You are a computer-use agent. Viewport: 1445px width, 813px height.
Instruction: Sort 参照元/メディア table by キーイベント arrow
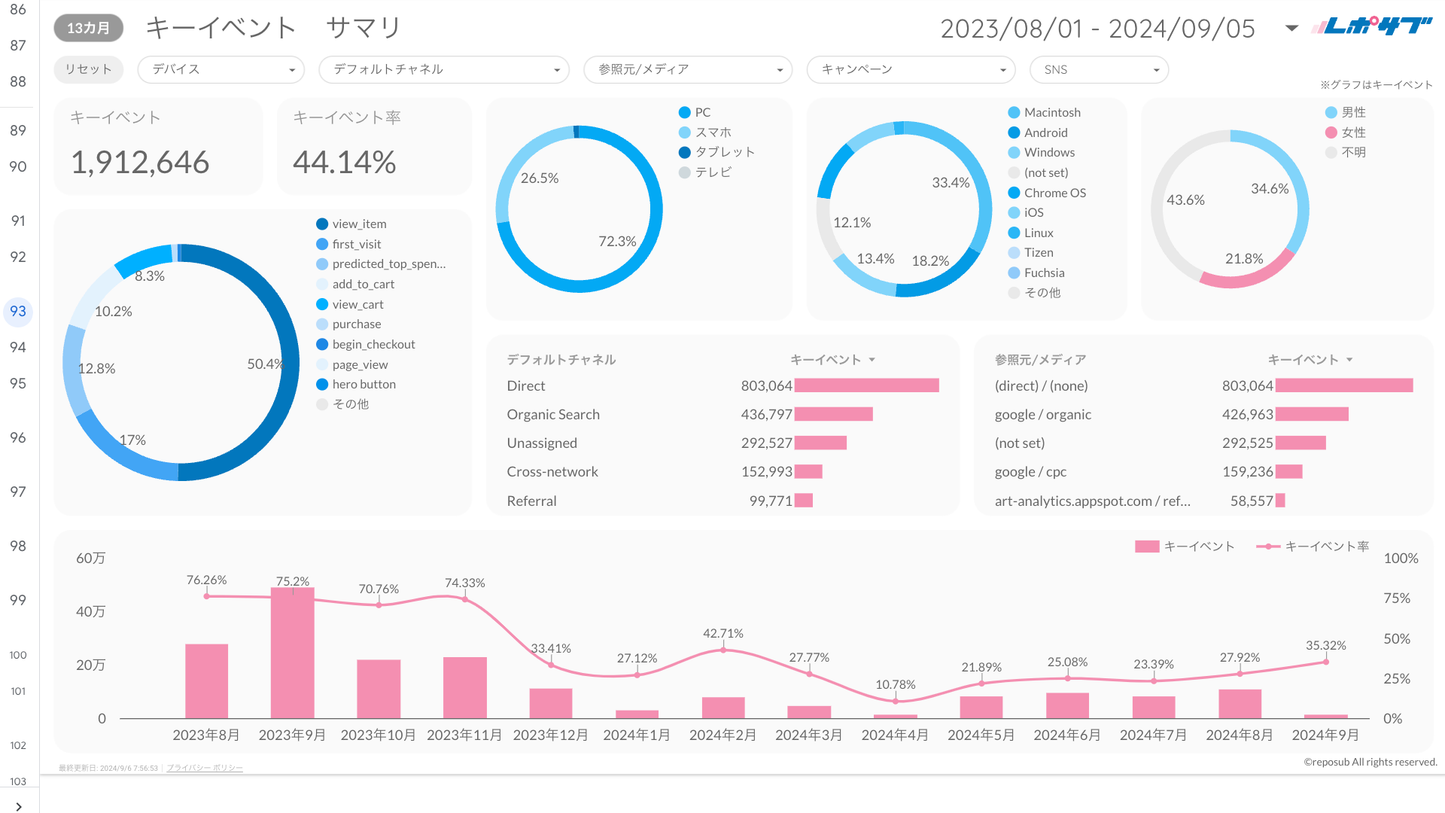coord(1350,360)
